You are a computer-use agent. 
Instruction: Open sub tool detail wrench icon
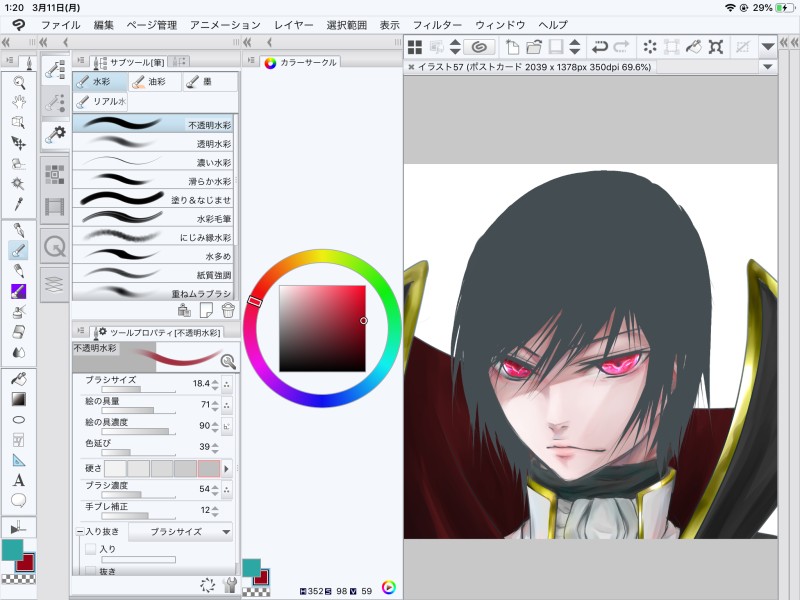[x=230, y=584]
